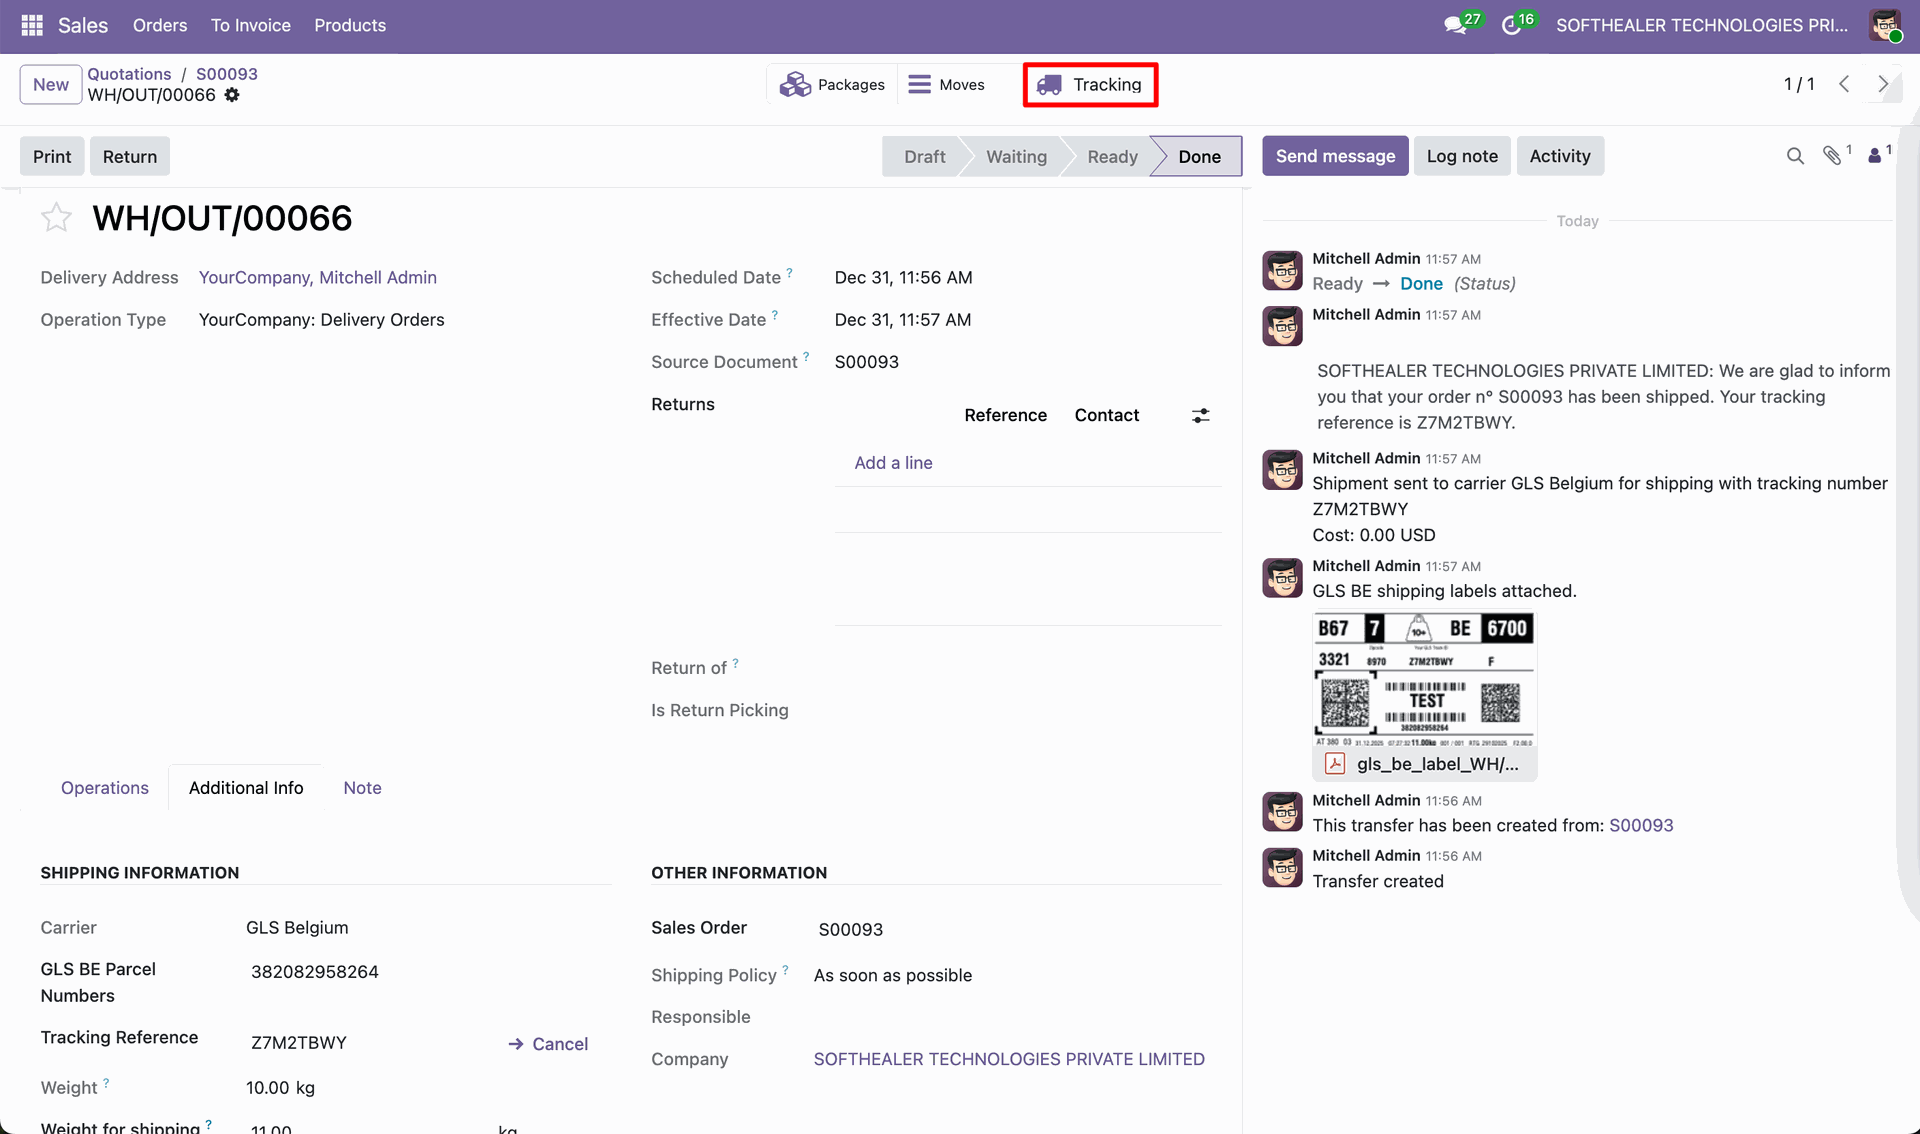Search chatter messages with magnifier icon
The image size is (1920, 1134).
point(1795,156)
